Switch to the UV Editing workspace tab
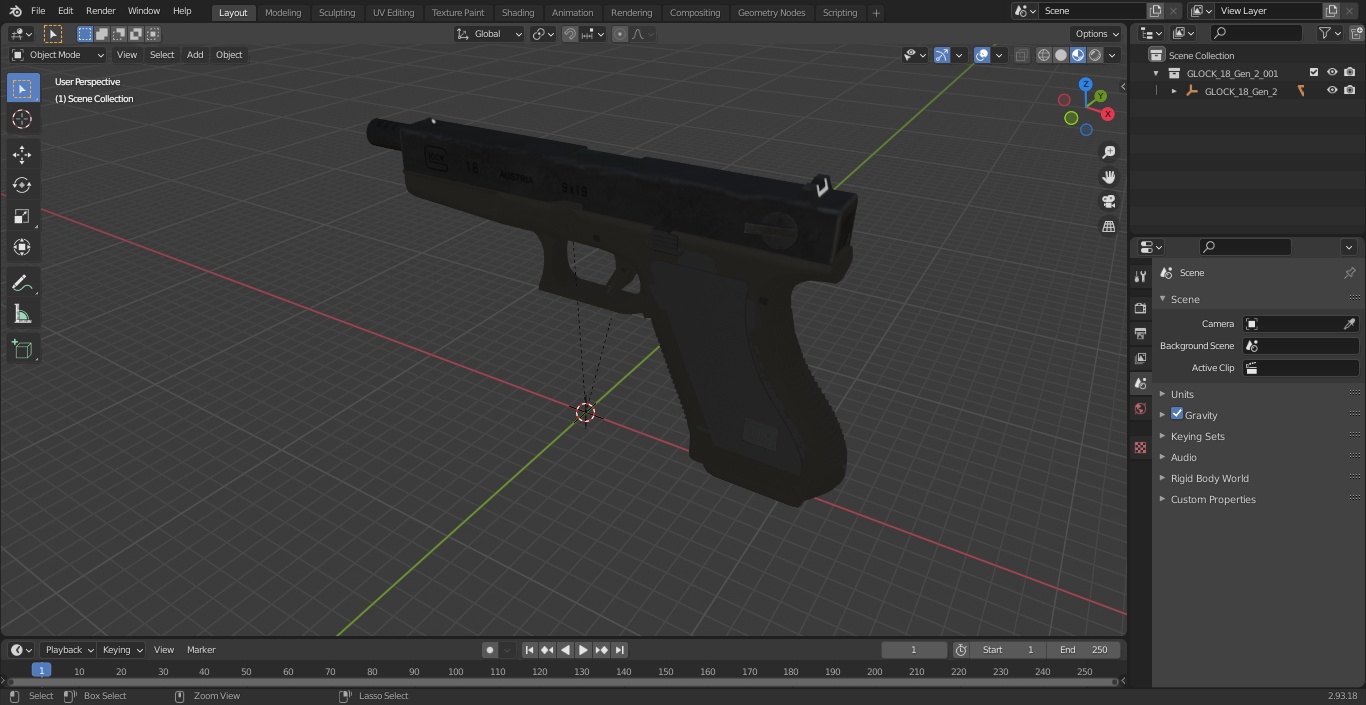This screenshot has height=705, width=1366. point(393,13)
